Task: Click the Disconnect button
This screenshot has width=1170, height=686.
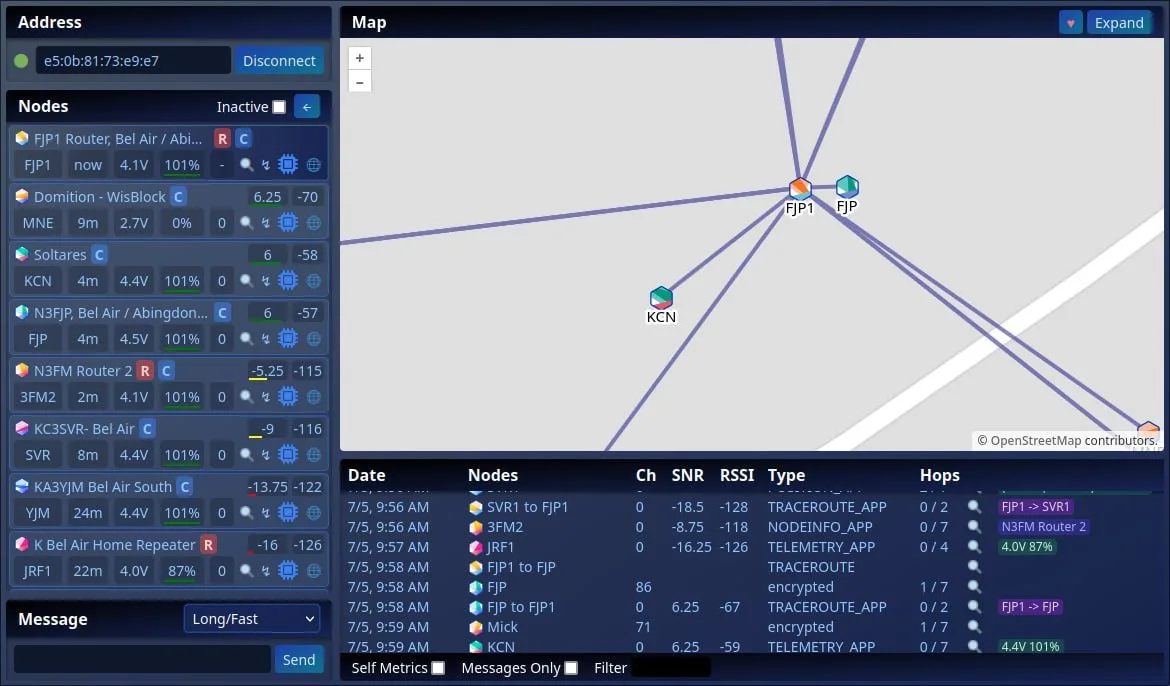Action: click(x=279, y=60)
